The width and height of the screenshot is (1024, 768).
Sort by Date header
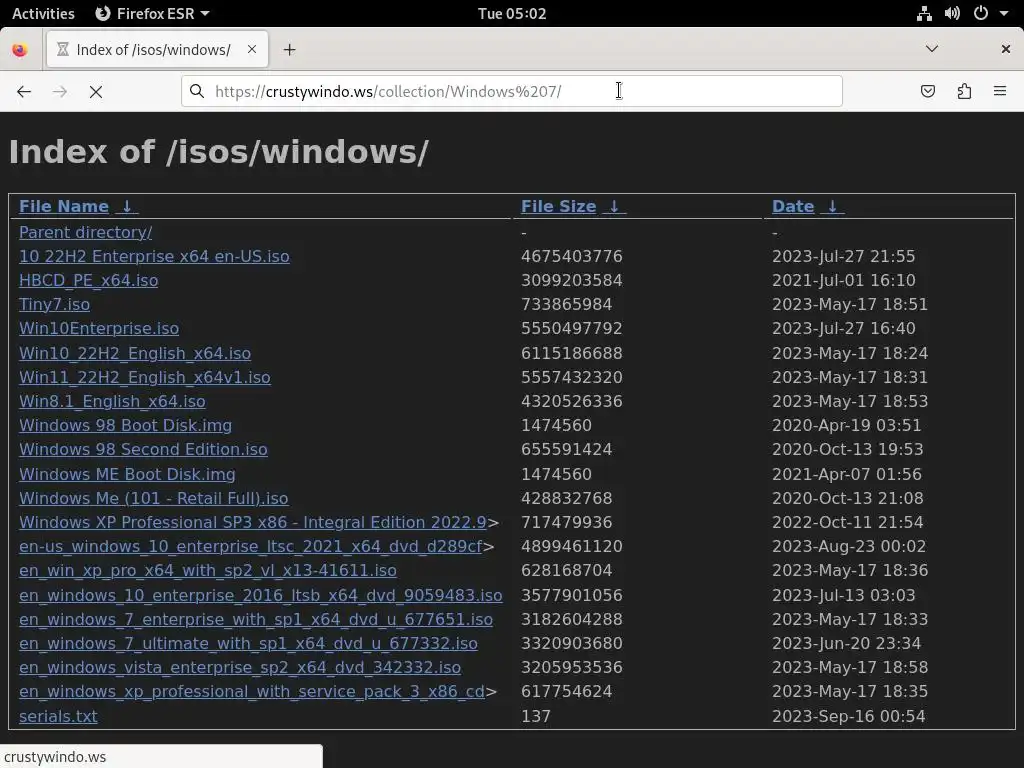[x=793, y=206]
